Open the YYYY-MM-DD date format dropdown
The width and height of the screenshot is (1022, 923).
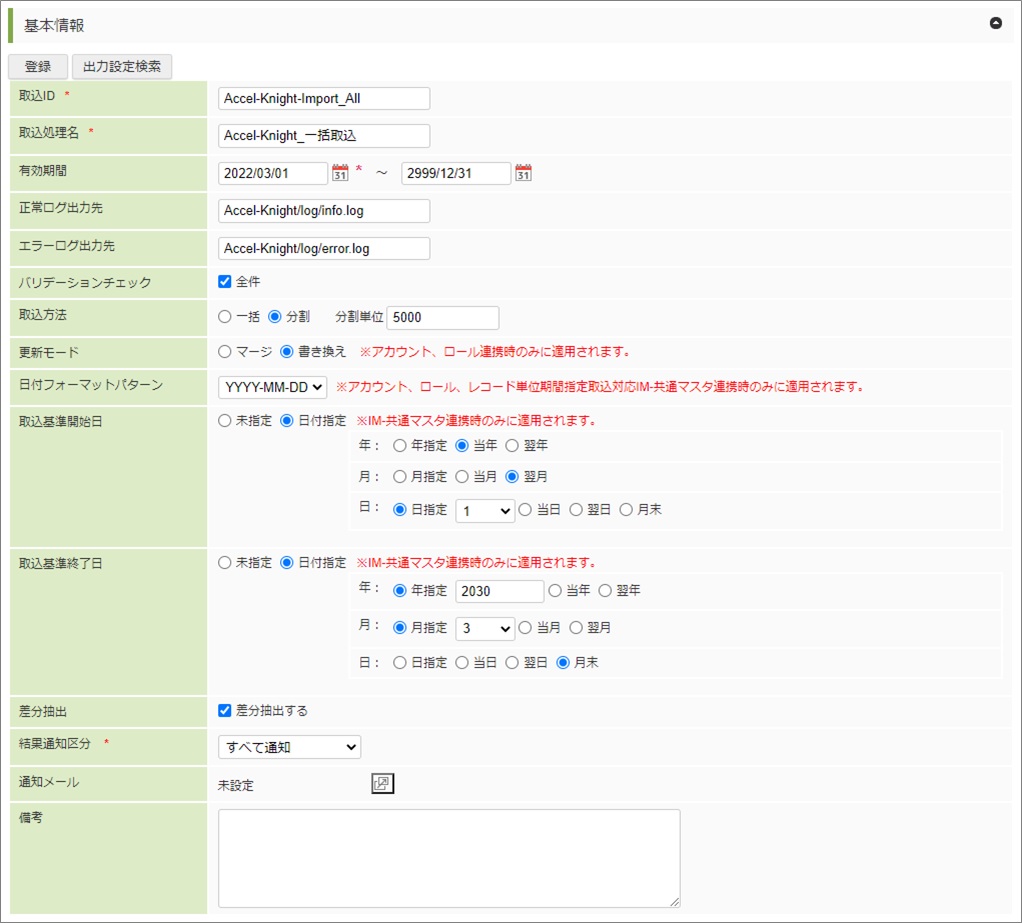point(272,386)
